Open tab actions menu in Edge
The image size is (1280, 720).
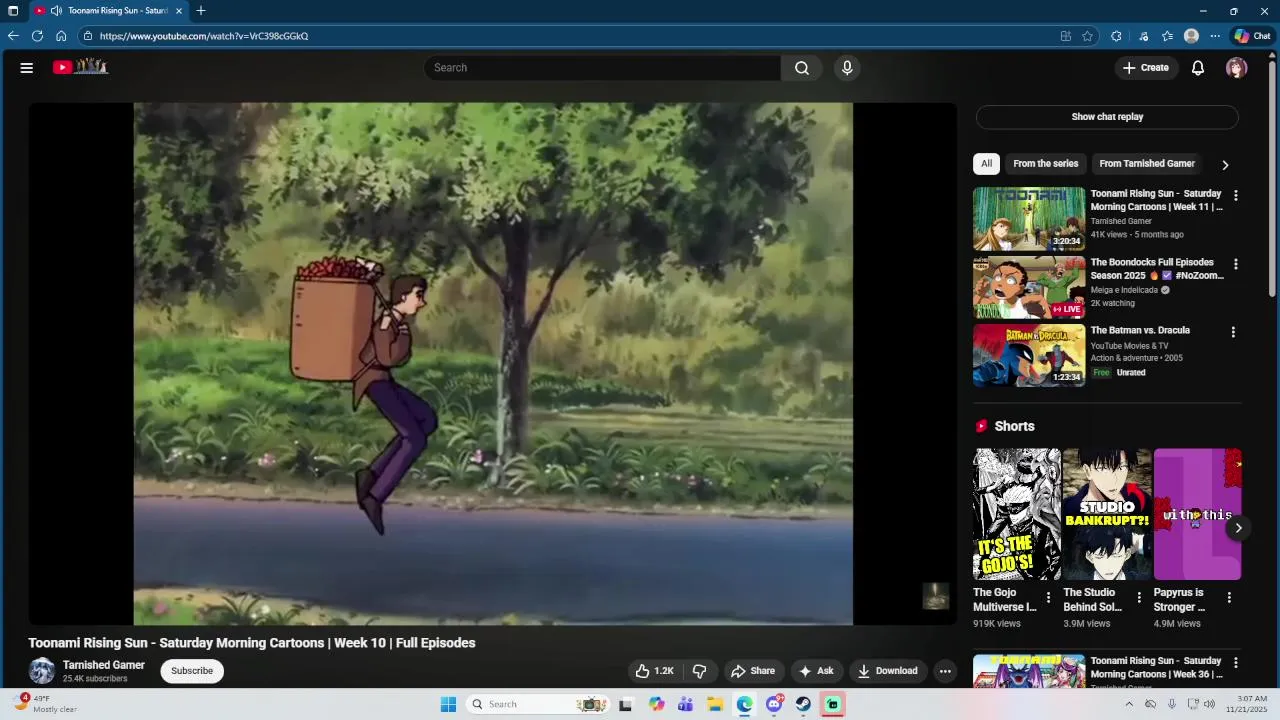tap(13, 11)
